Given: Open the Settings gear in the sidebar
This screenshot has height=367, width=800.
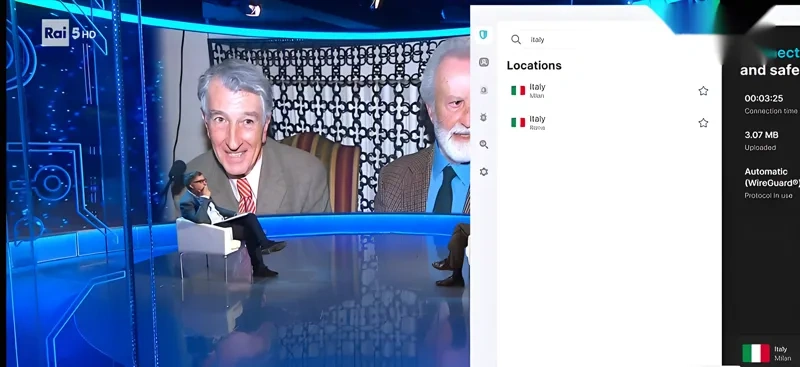Looking at the screenshot, I should pyautogui.click(x=484, y=172).
